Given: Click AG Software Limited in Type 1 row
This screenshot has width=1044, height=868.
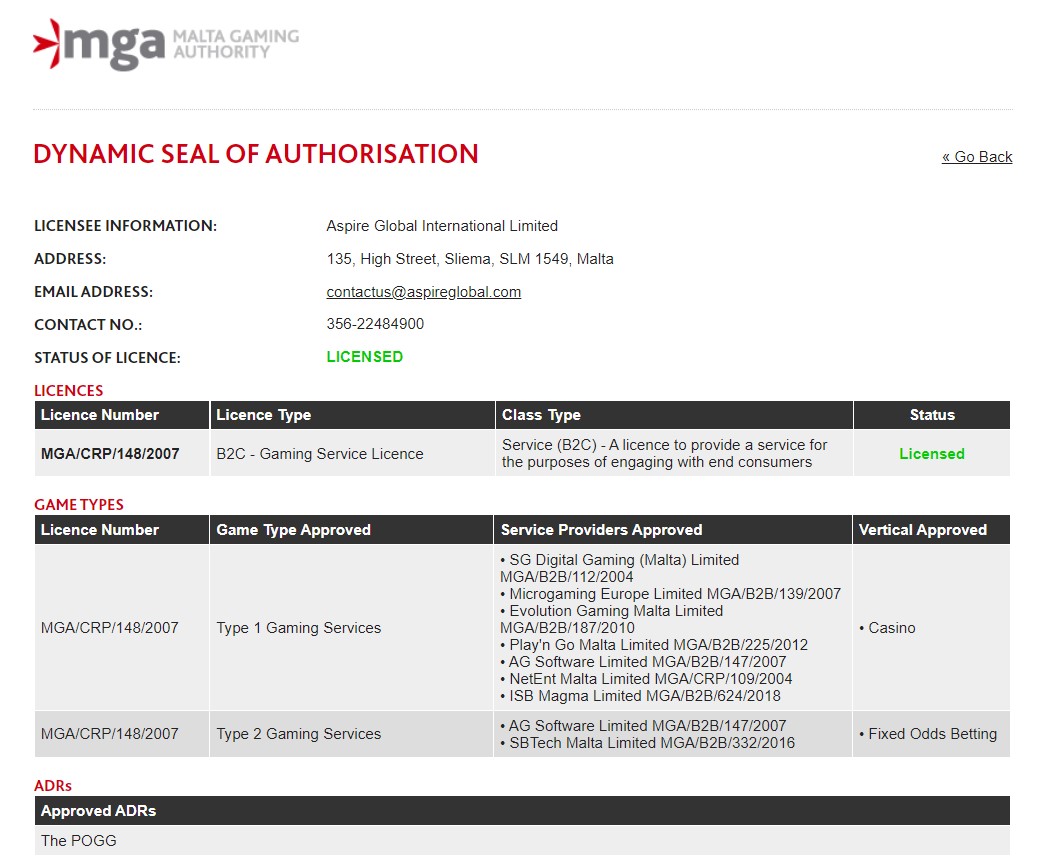Looking at the screenshot, I should point(643,662).
